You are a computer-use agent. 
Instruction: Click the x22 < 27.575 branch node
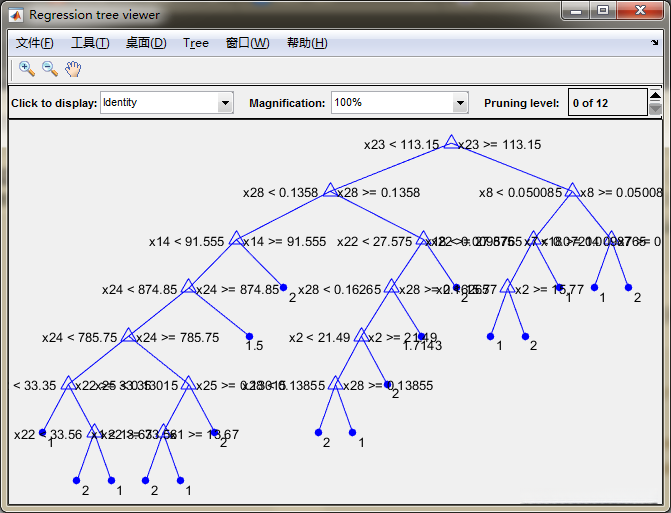click(423, 238)
